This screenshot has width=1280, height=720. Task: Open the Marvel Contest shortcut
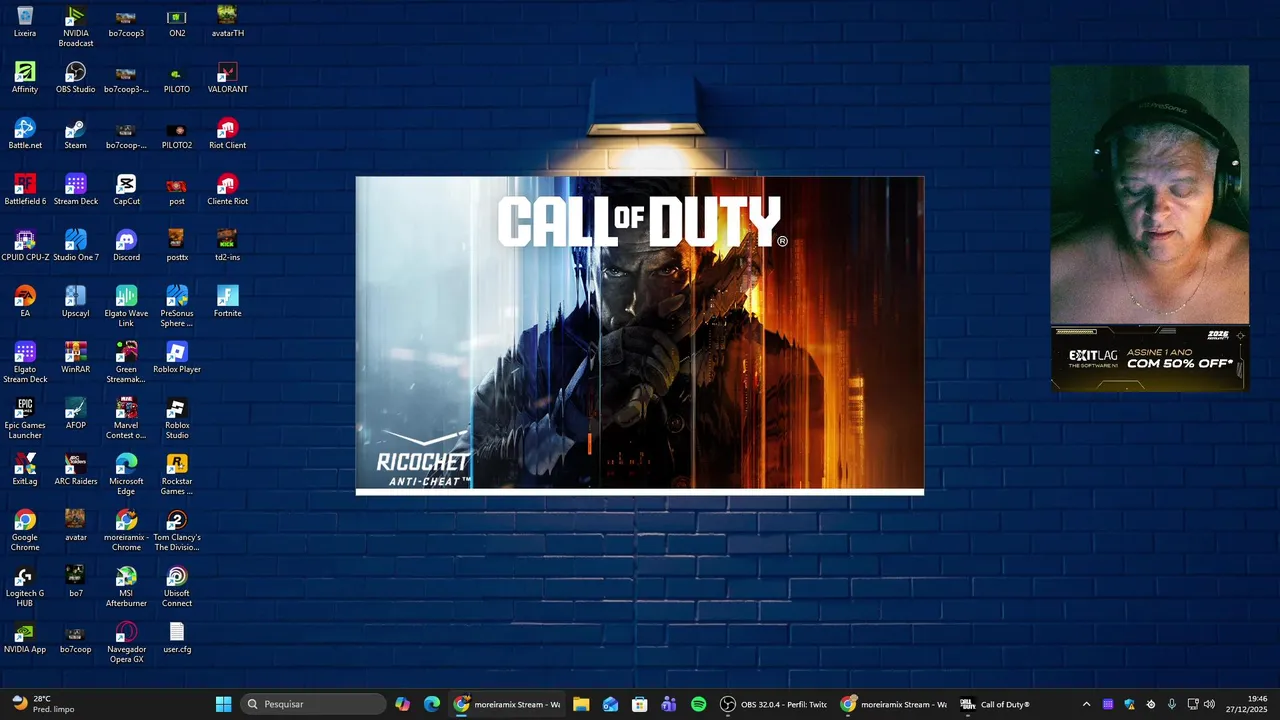pos(126,419)
